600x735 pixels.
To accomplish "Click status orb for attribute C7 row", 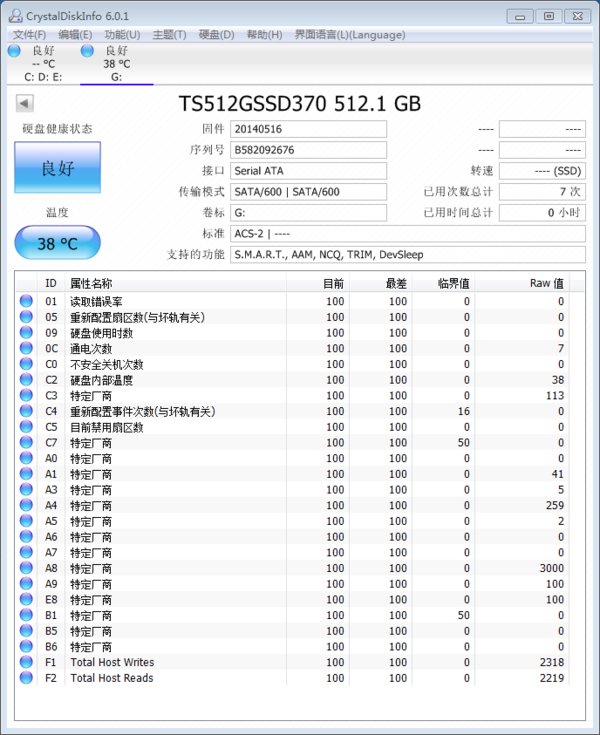I will pos(26,442).
